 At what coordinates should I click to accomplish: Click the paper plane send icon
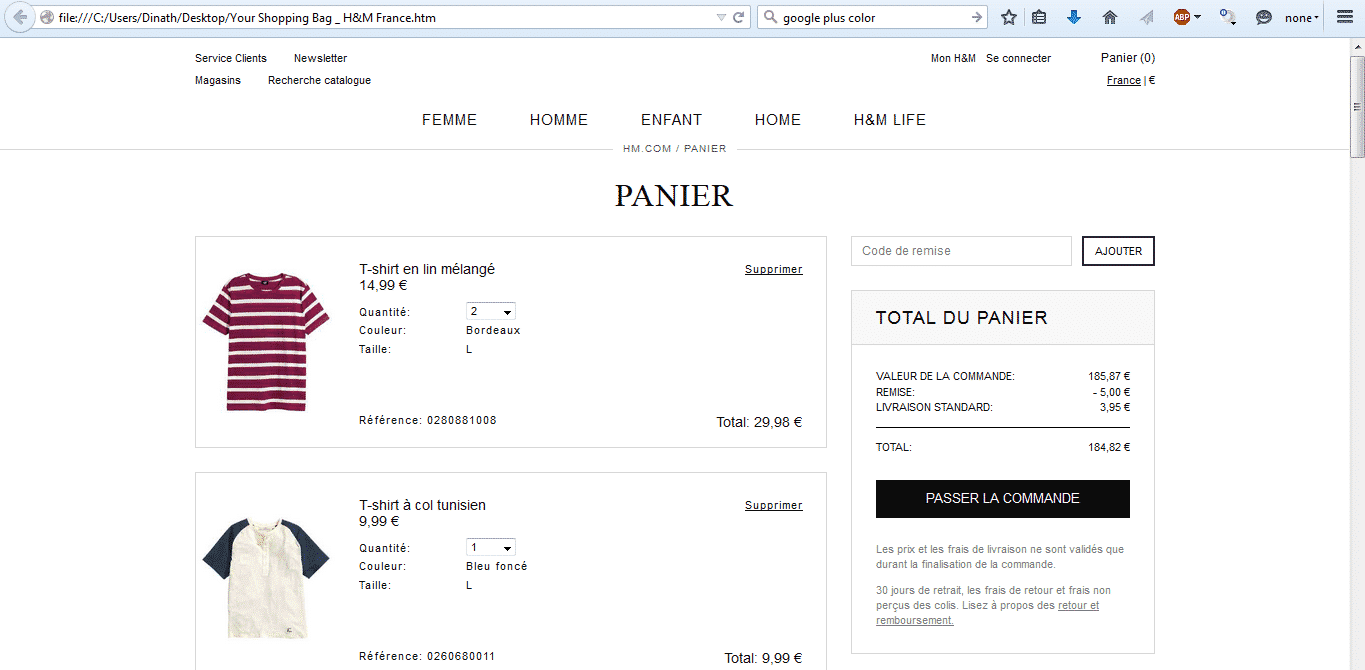(1146, 17)
